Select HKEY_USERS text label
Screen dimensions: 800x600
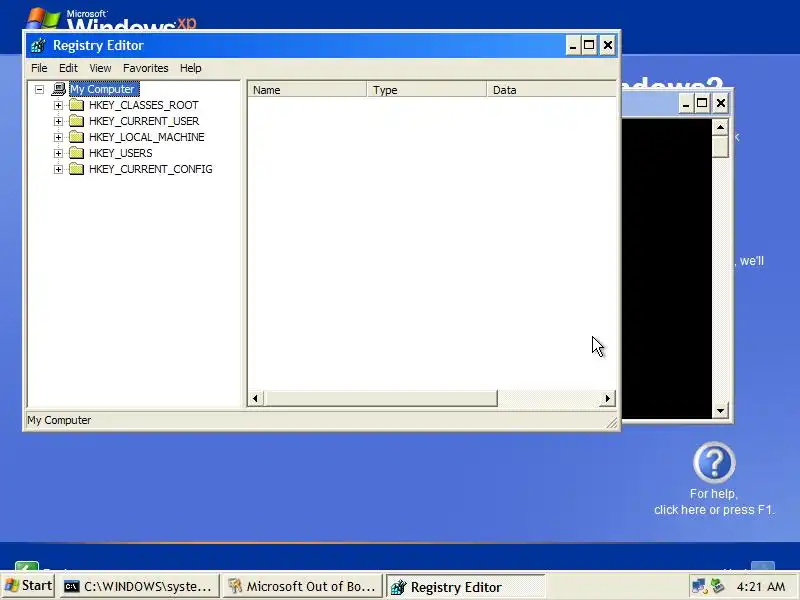click(x=120, y=153)
